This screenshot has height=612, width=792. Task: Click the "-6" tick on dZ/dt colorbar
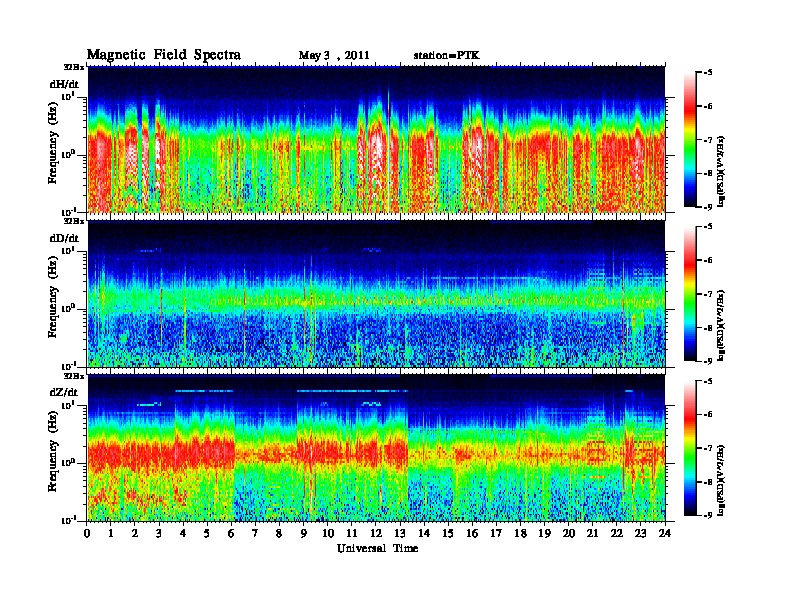709,414
